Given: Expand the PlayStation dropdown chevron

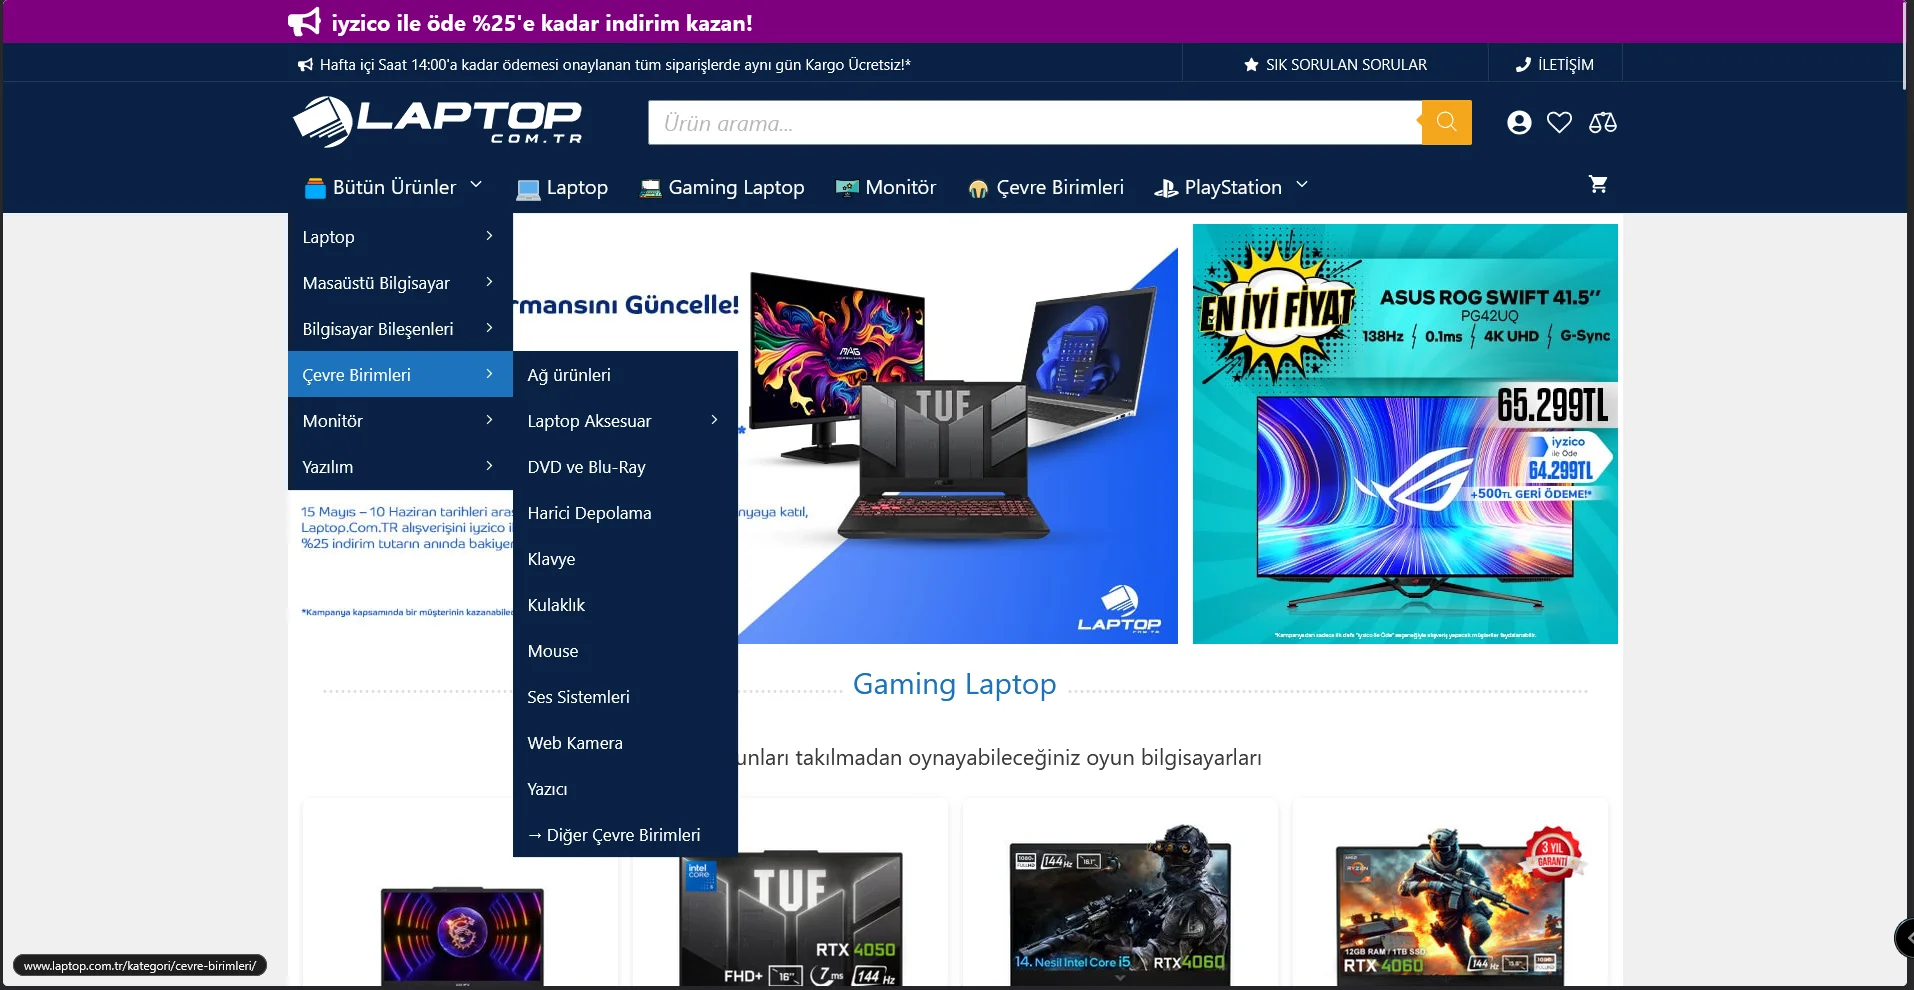Looking at the screenshot, I should [1302, 185].
